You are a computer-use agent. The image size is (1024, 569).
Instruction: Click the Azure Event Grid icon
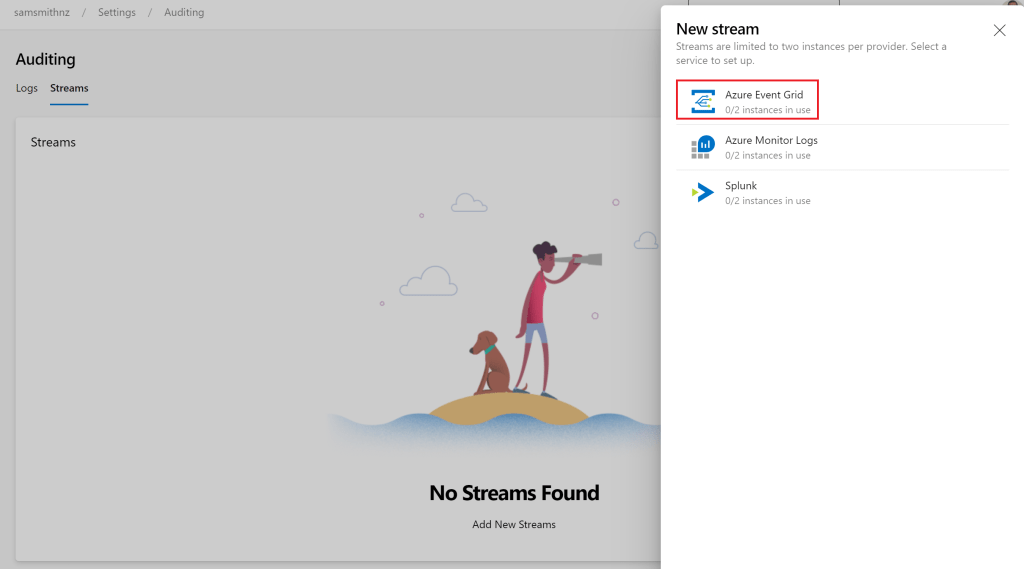click(x=703, y=101)
